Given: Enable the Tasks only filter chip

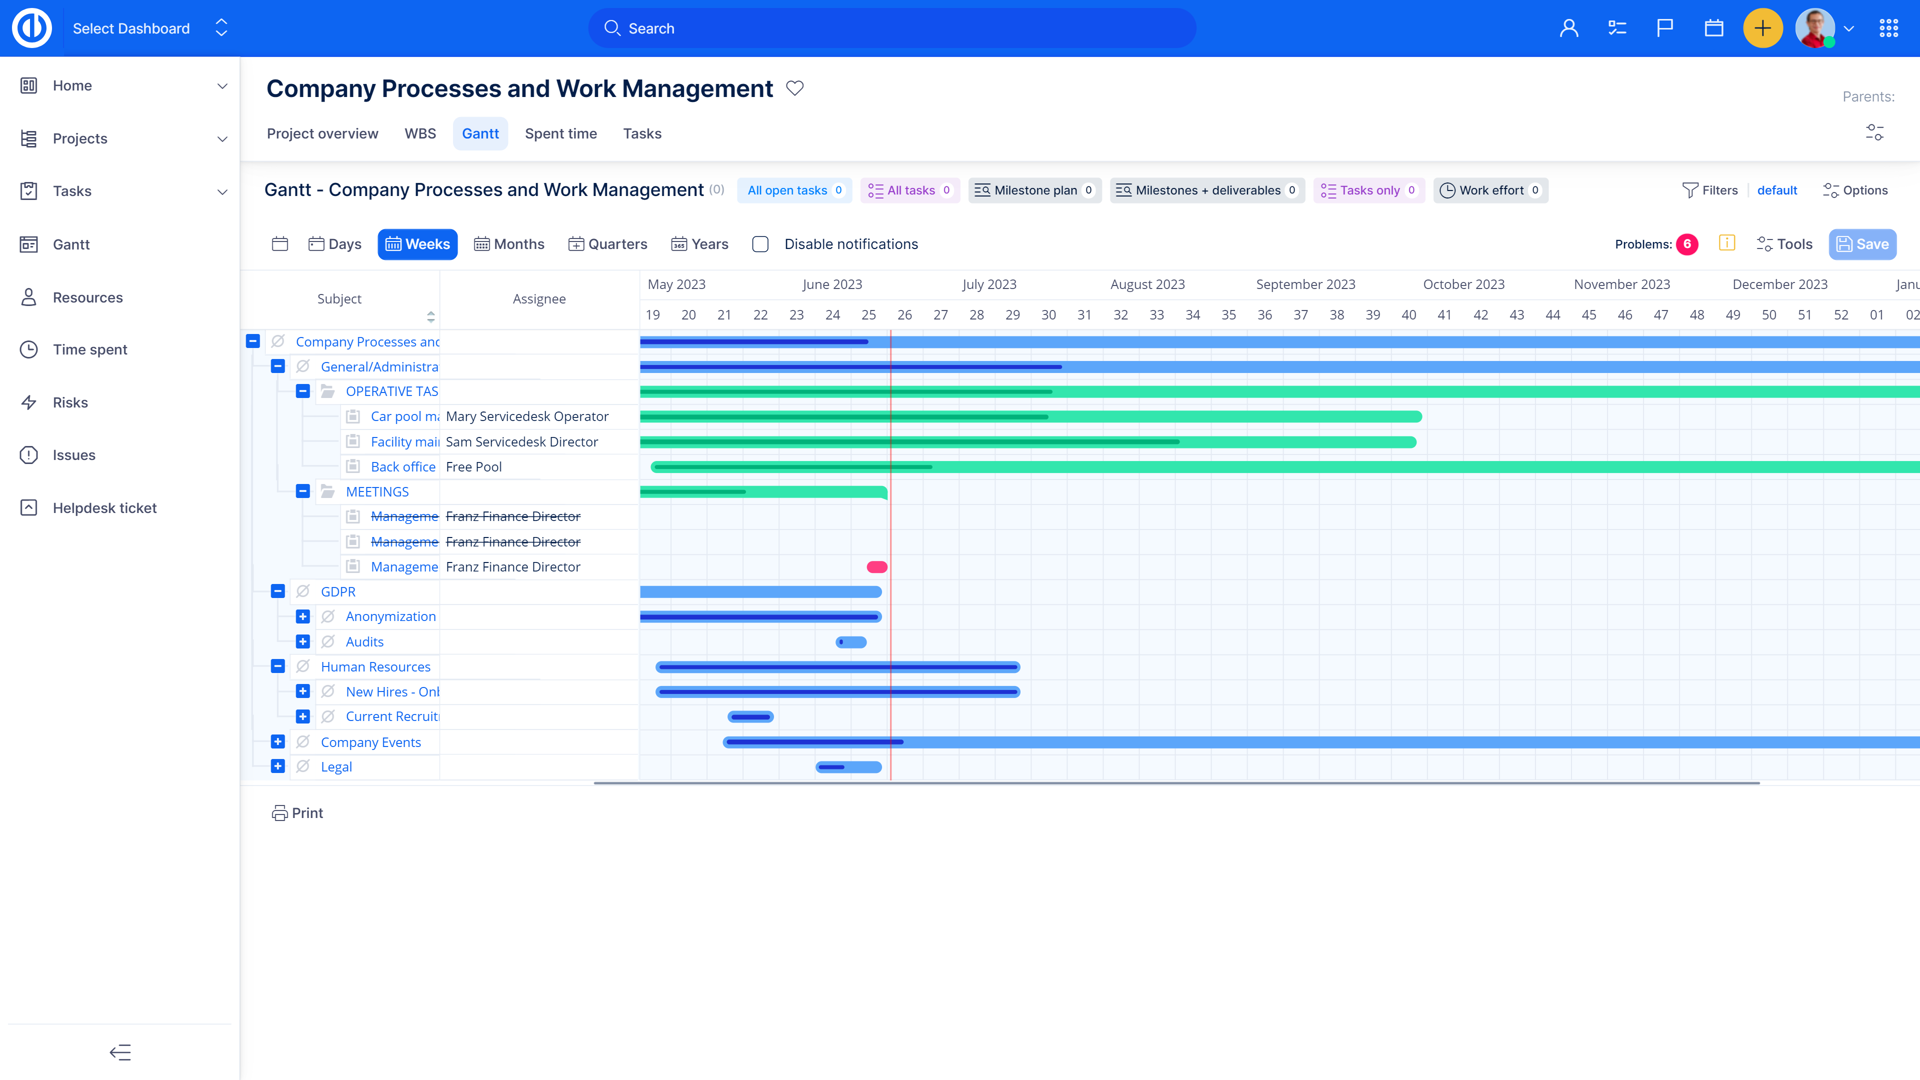Looking at the screenshot, I should pos(1368,190).
